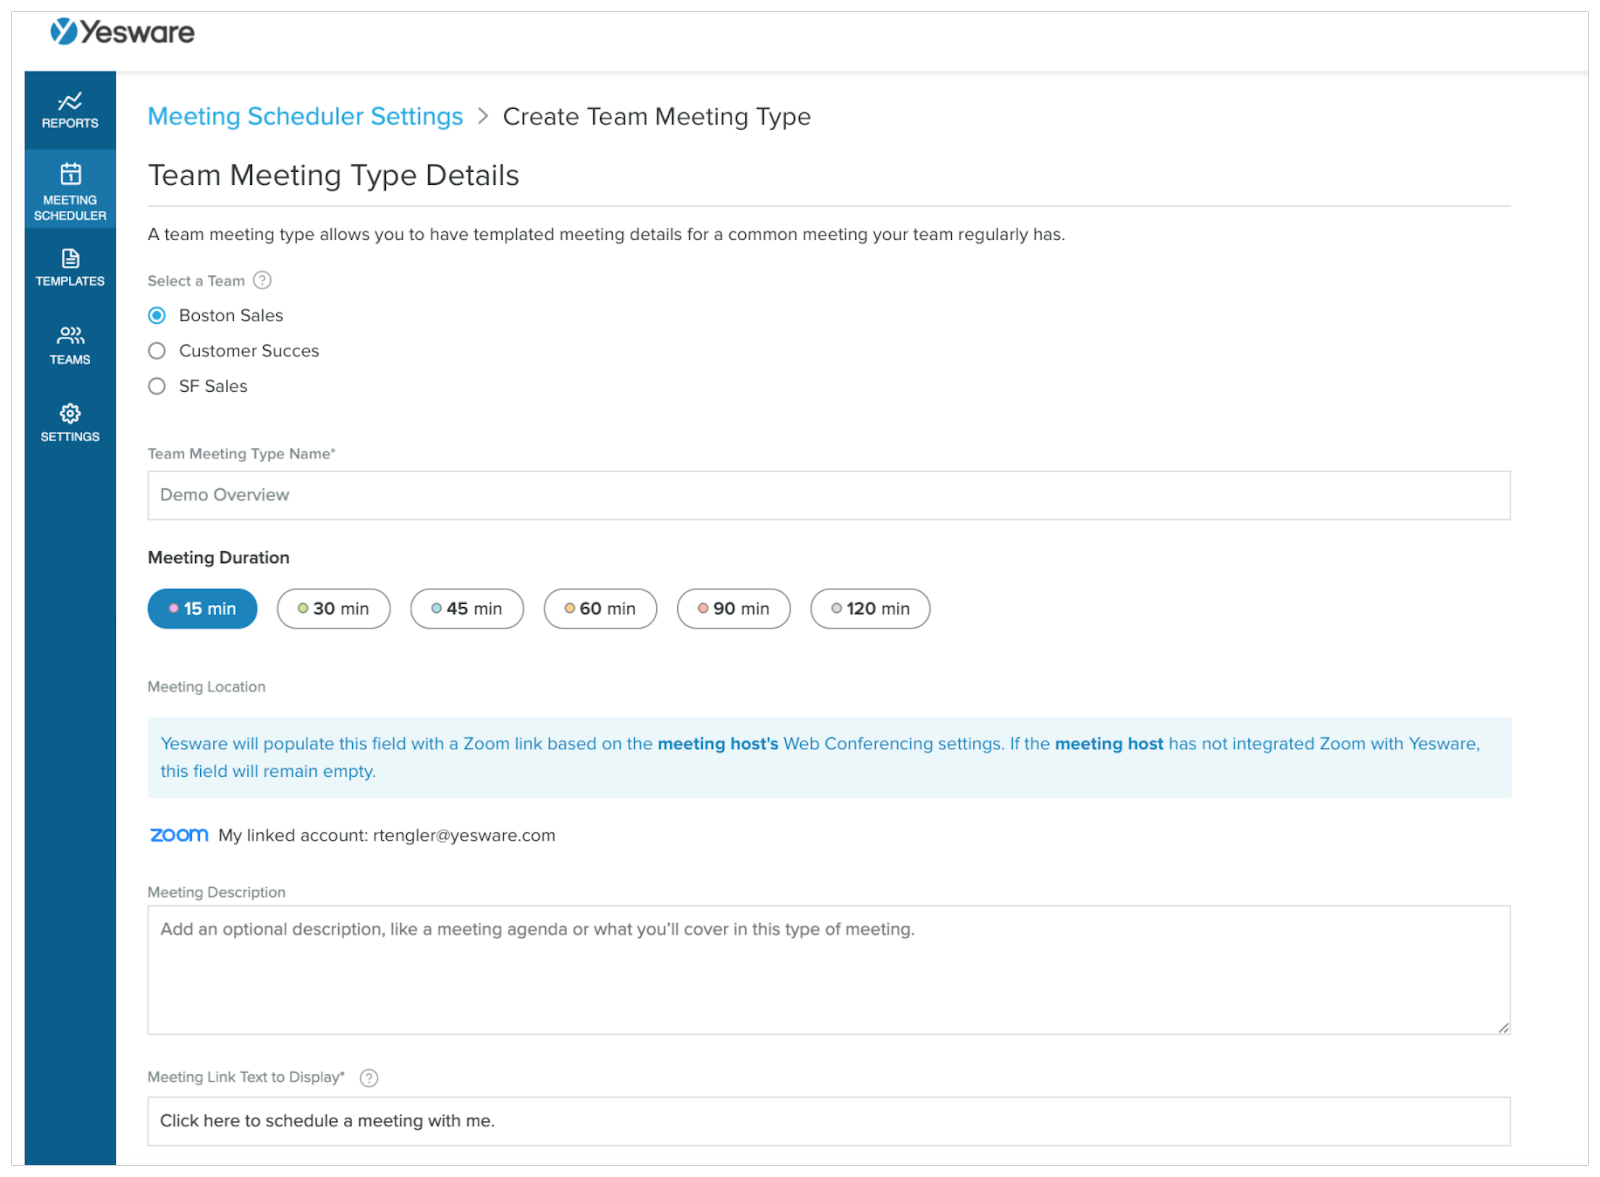
Task: Set meeting duration to 15 min
Action: coord(202,609)
